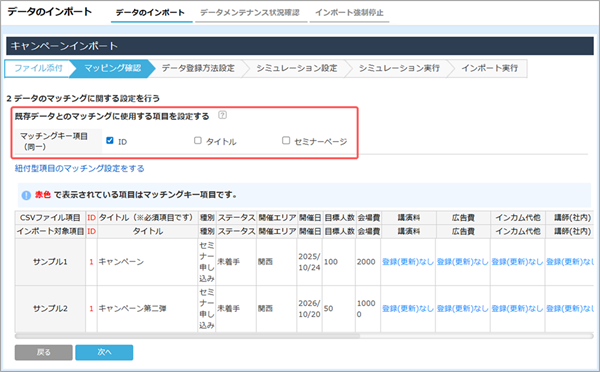Click the サンプル2 row label
This screenshot has width=600, height=372.
(x=50, y=308)
